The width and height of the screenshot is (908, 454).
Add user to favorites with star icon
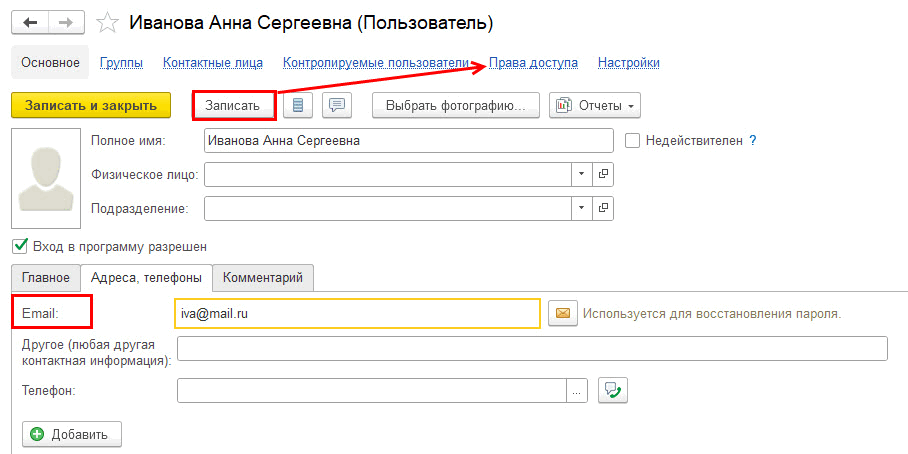[x=107, y=23]
